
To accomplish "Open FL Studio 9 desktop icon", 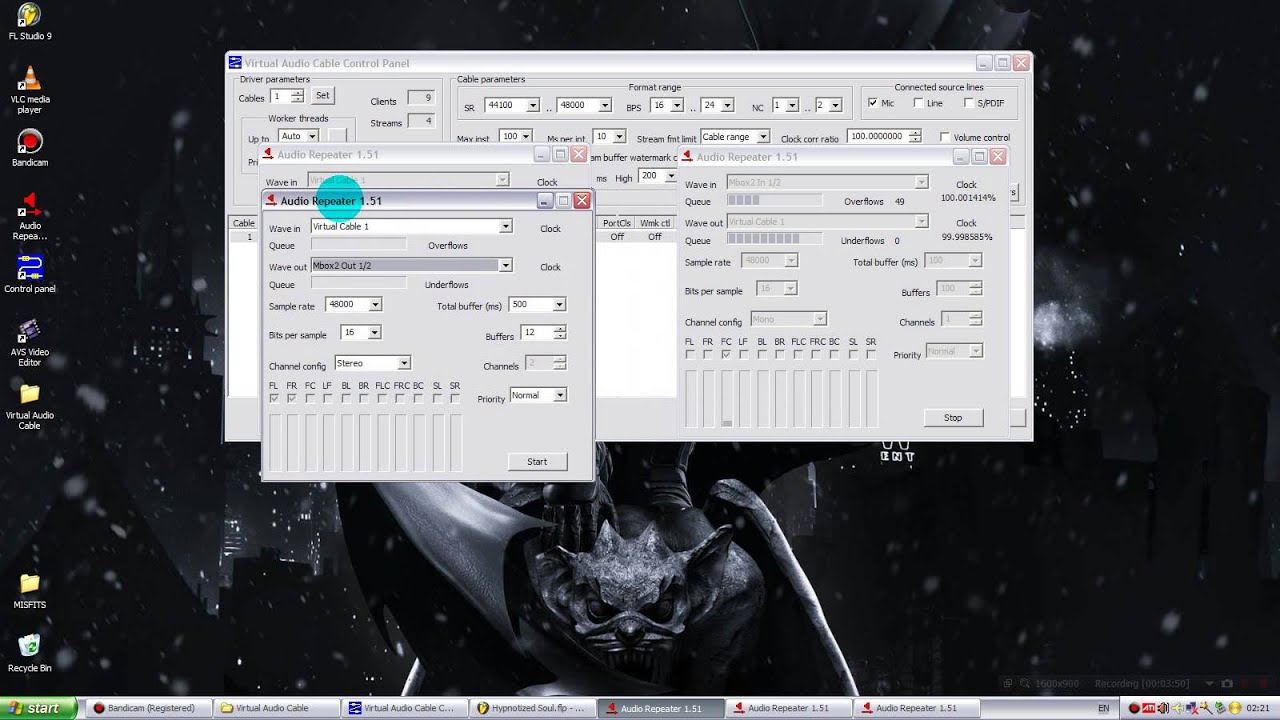I will 29,22.
